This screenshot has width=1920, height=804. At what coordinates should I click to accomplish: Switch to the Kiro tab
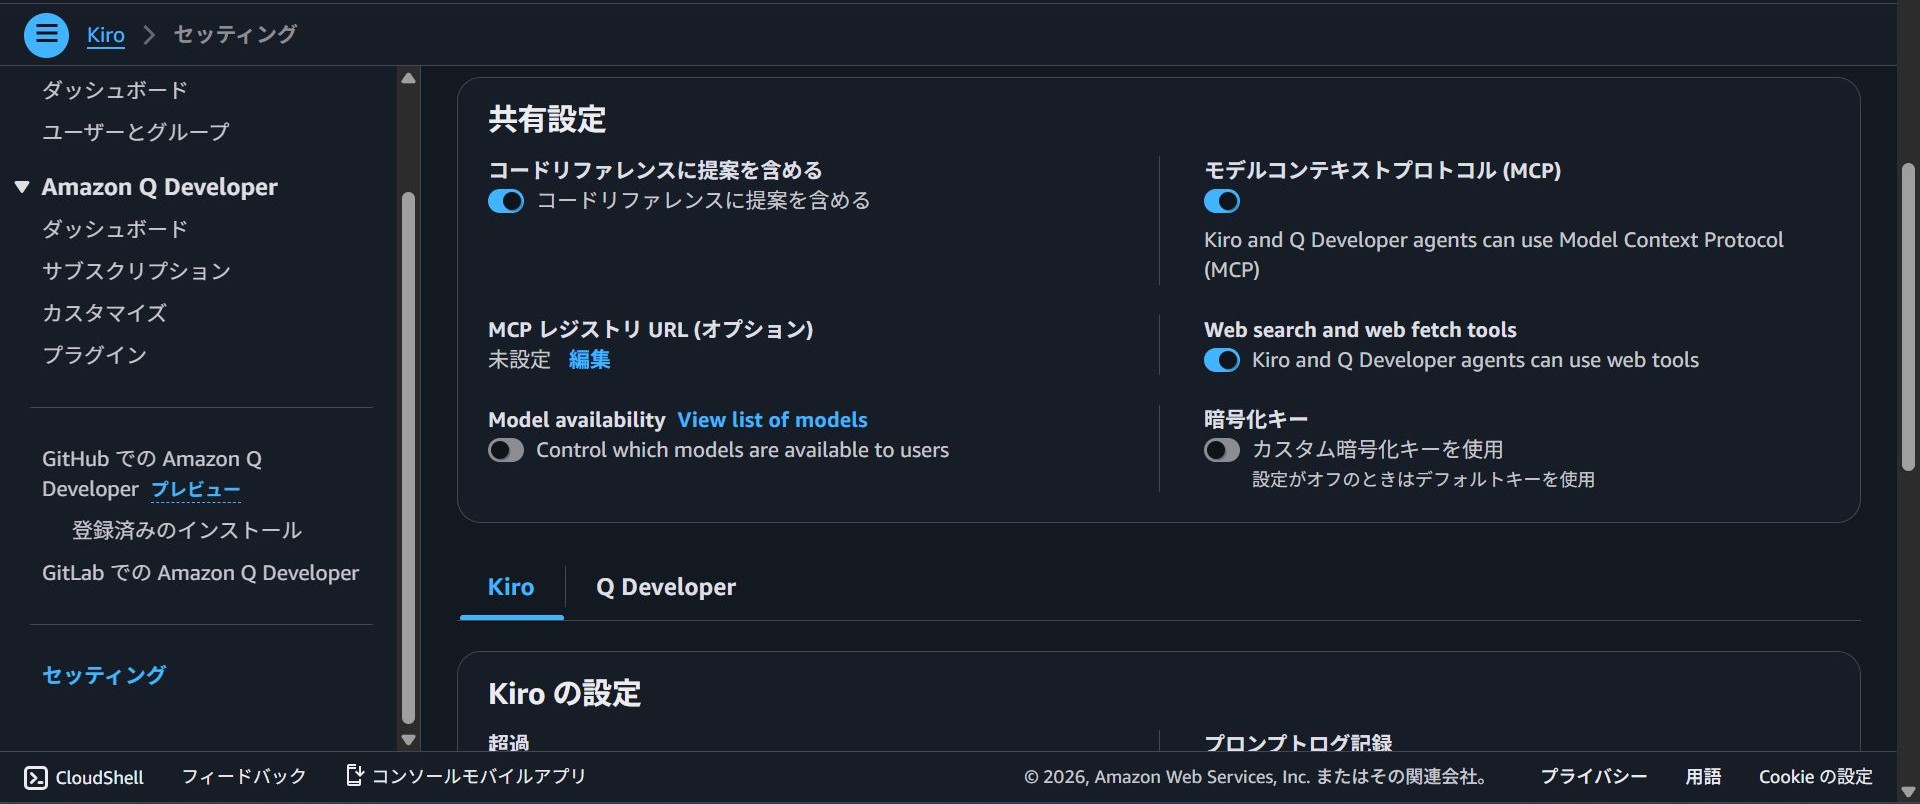click(511, 587)
